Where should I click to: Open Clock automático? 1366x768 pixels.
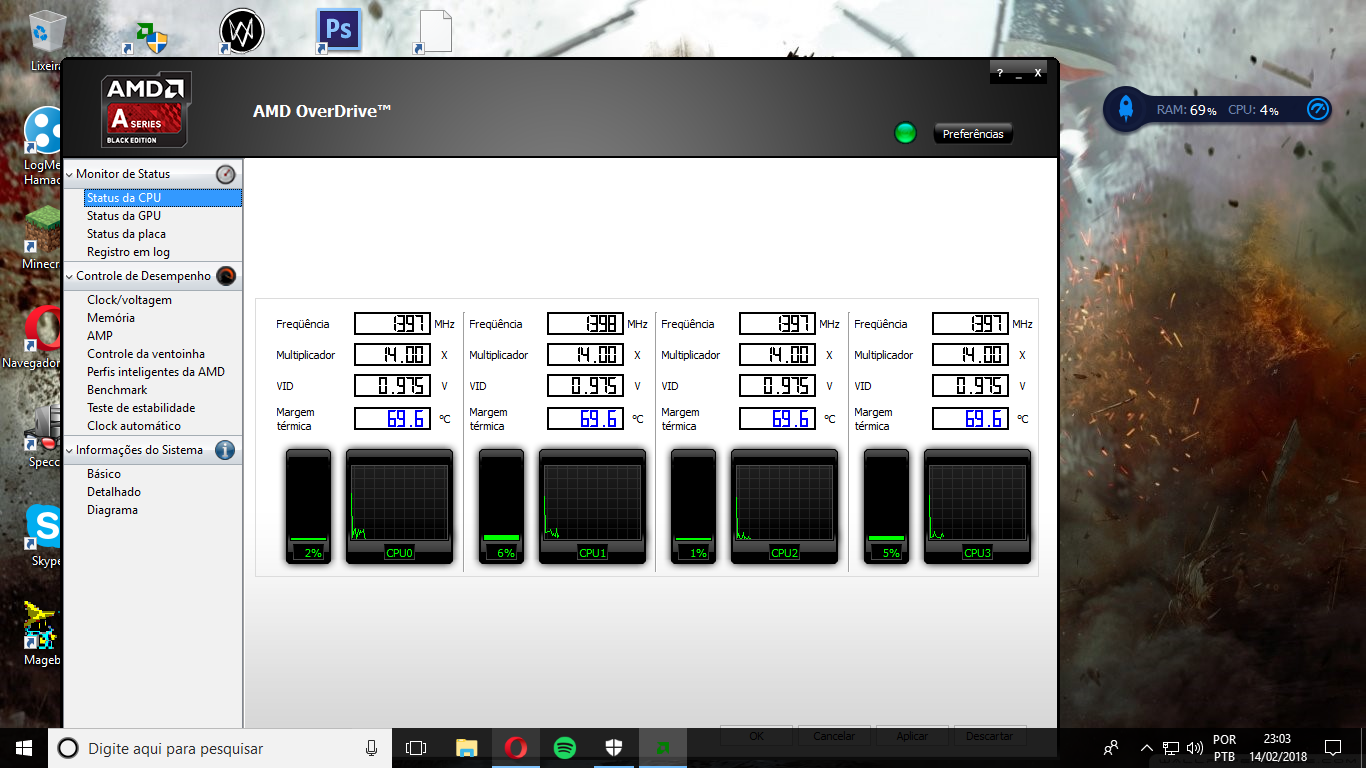pyautogui.click(x=134, y=426)
